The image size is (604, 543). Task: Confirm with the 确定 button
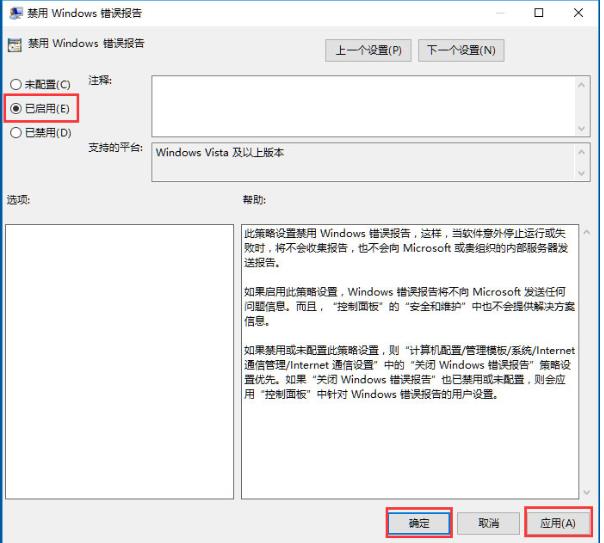click(419, 523)
